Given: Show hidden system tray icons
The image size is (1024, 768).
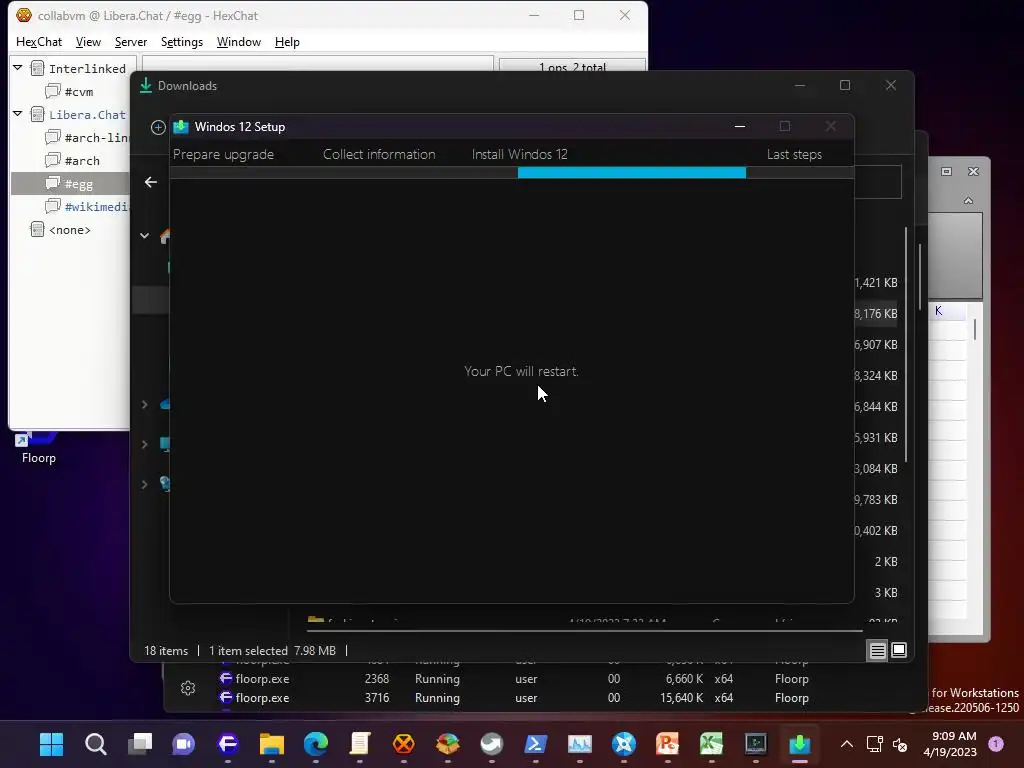Looking at the screenshot, I should pyautogui.click(x=846, y=744).
